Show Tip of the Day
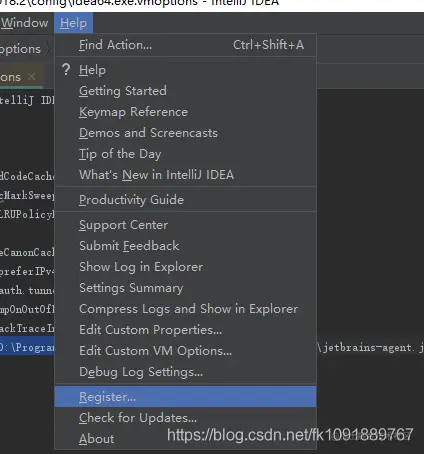The height and width of the screenshot is (454, 424). pos(185,154)
